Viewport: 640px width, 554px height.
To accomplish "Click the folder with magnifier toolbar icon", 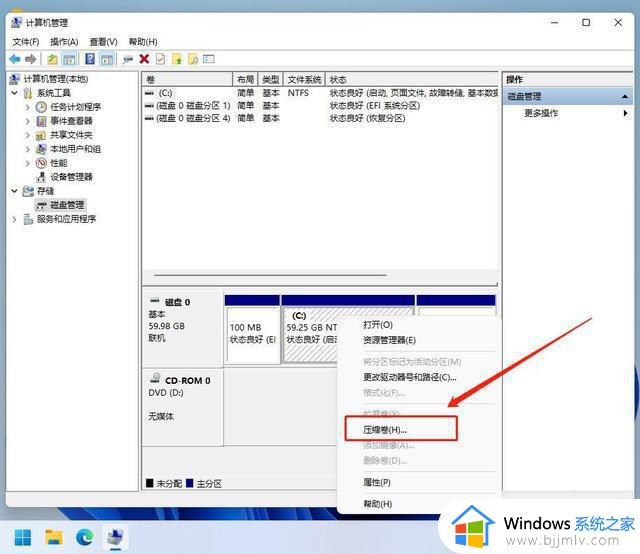I will 193,59.
